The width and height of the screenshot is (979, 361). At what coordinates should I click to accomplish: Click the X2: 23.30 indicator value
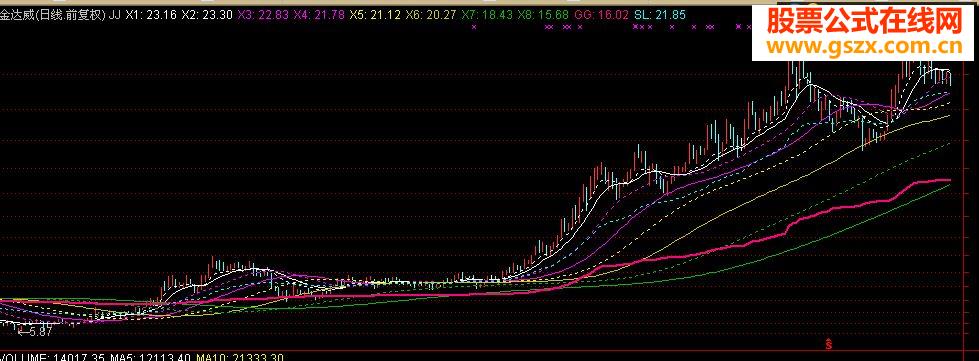click(x=207, y=15)
